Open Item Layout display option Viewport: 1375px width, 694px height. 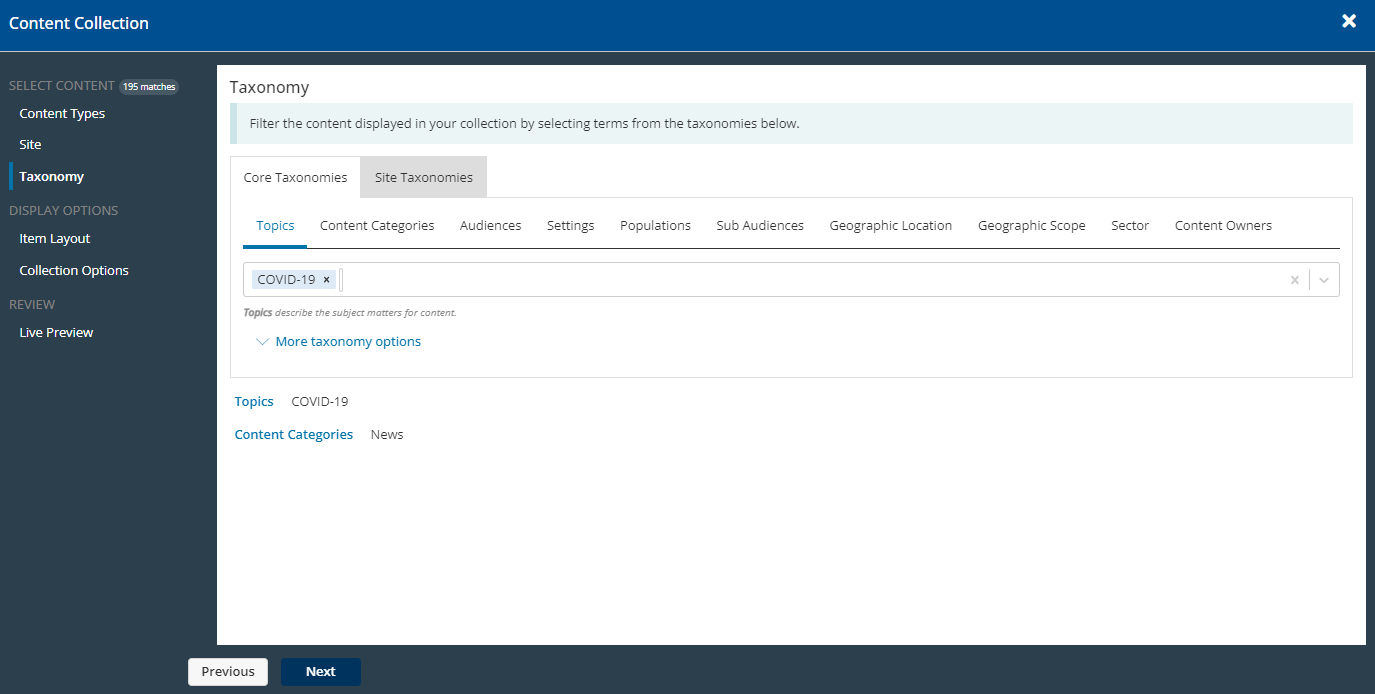(55, 239)
